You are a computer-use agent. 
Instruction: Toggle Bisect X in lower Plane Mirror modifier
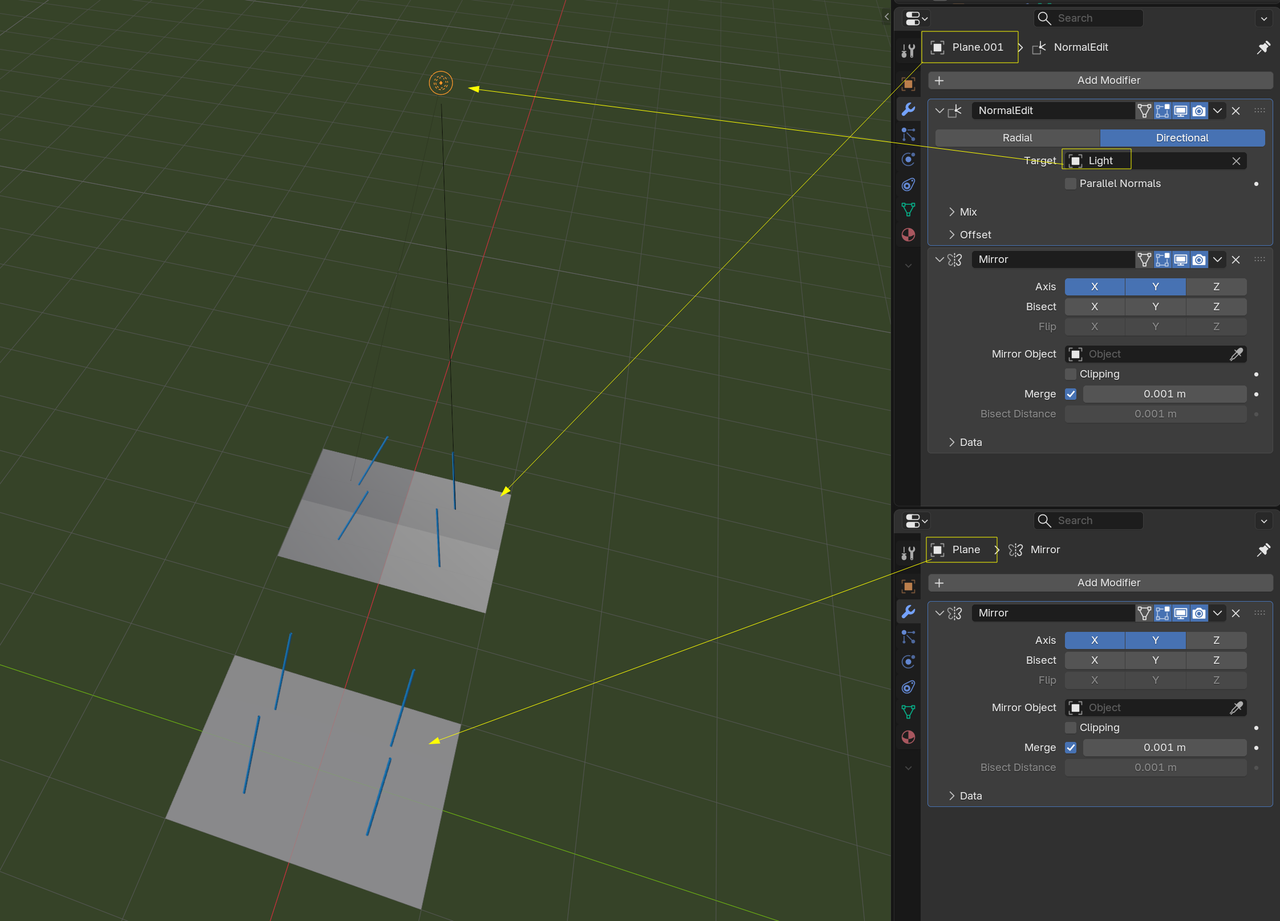point(1094,660)
